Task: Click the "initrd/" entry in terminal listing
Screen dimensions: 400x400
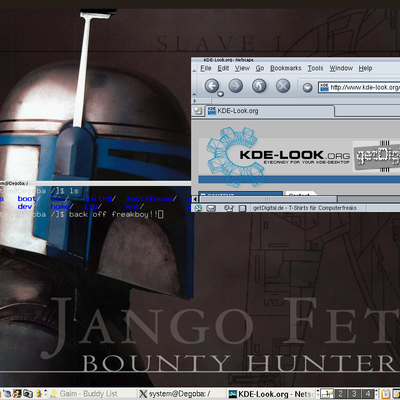Action: [100, 199]
